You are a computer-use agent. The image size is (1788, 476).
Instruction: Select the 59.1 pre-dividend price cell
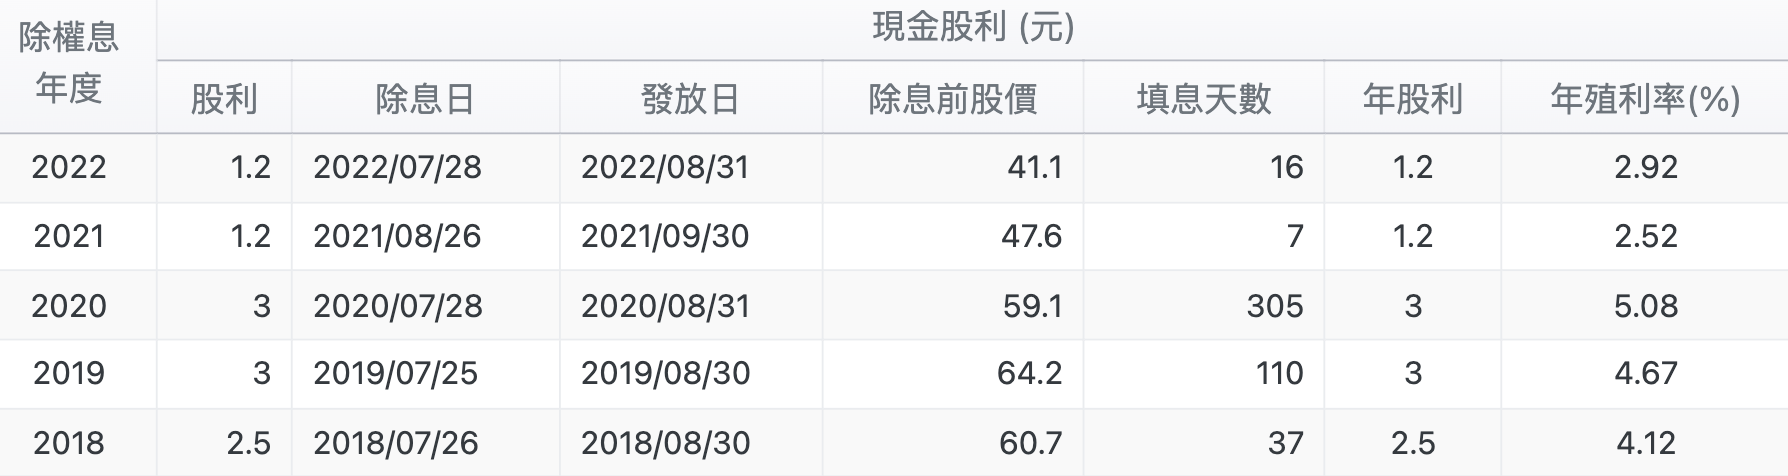pos(1032,306)
